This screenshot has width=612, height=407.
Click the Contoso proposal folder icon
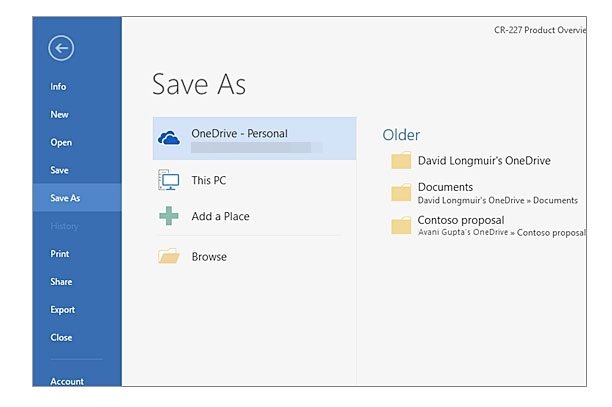(x=401, y=226)
